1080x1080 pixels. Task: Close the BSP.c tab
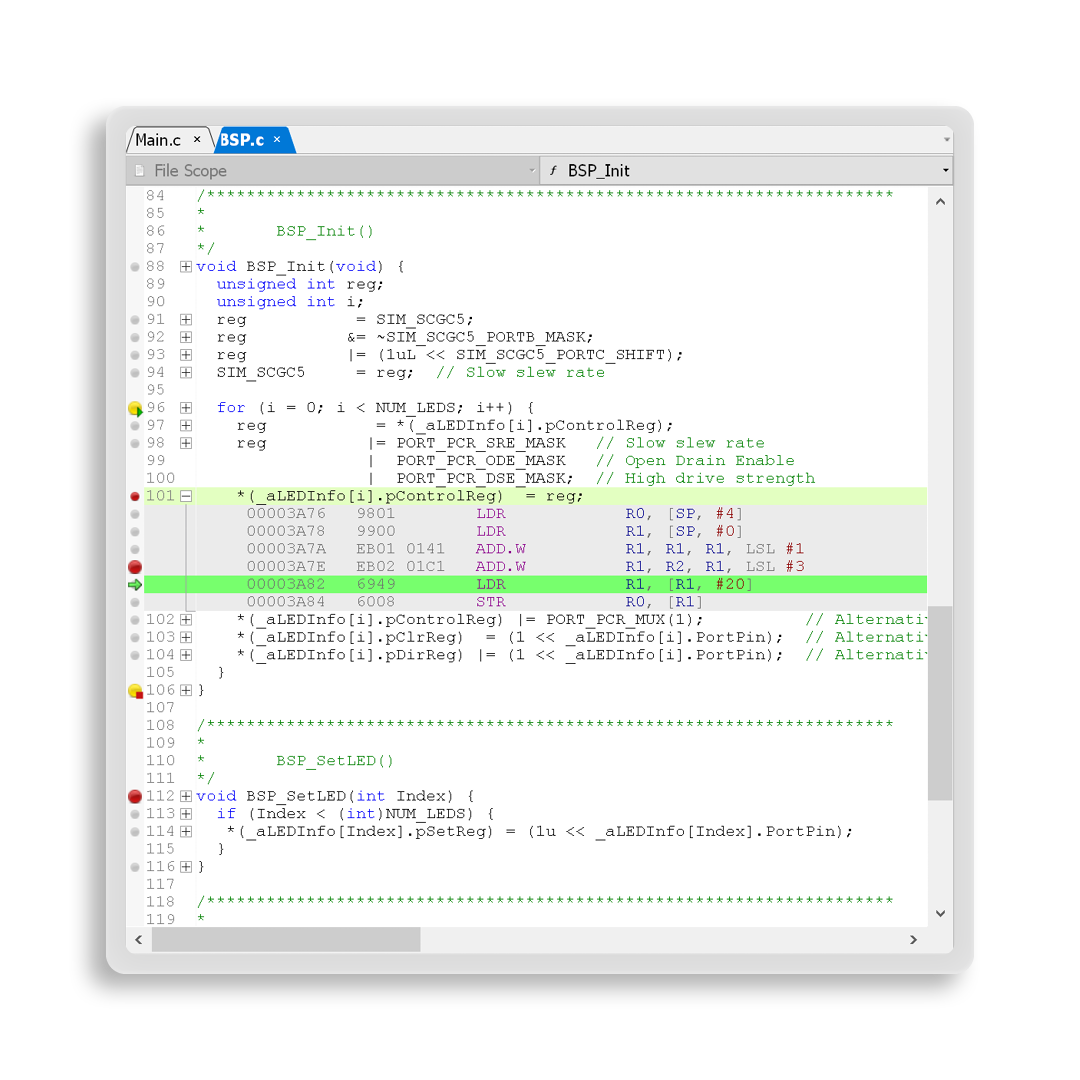click(x=277, y=140)
